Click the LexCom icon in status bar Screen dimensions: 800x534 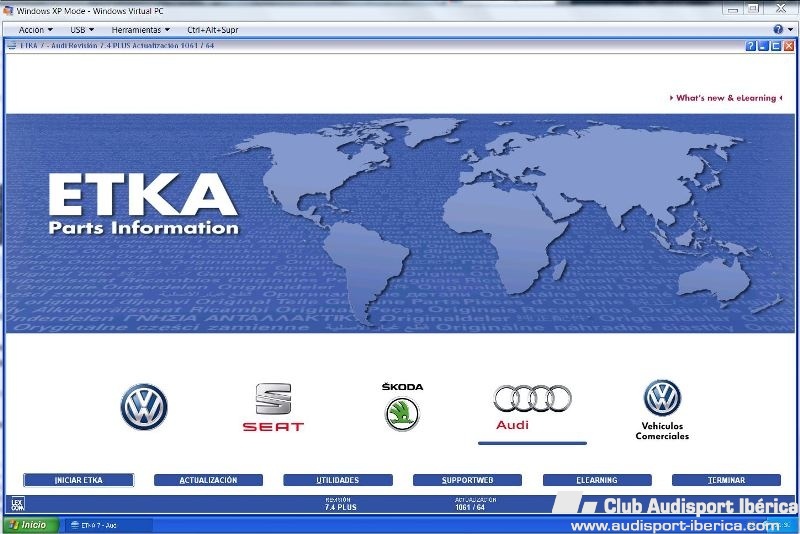point(16,505)
